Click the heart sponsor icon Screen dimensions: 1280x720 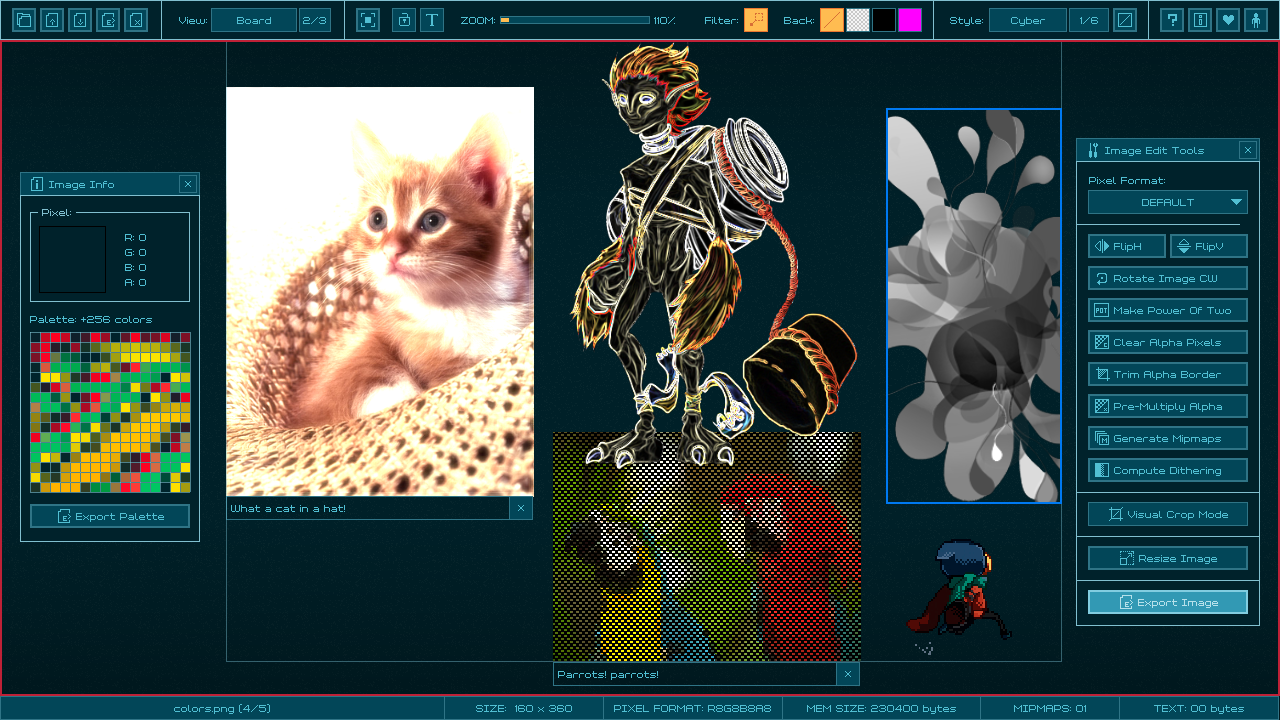tap(1228, 20)
